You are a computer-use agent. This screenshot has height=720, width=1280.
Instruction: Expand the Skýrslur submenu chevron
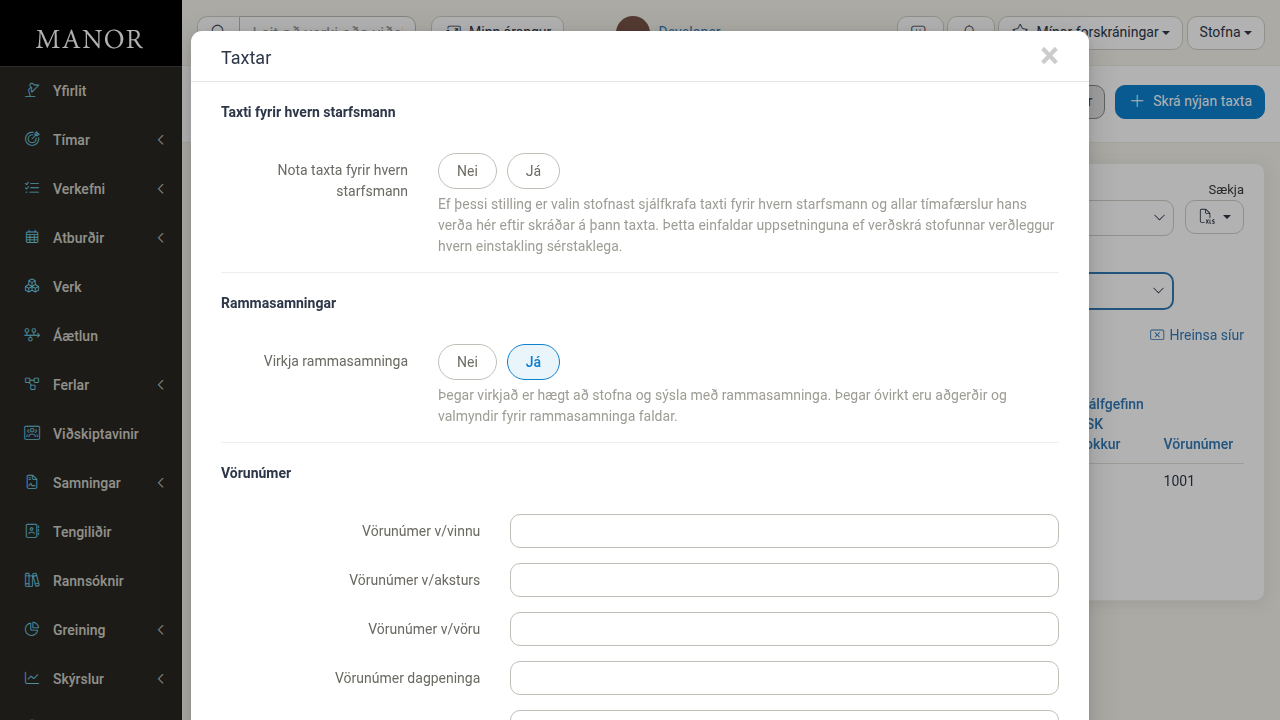coord(161,679)
